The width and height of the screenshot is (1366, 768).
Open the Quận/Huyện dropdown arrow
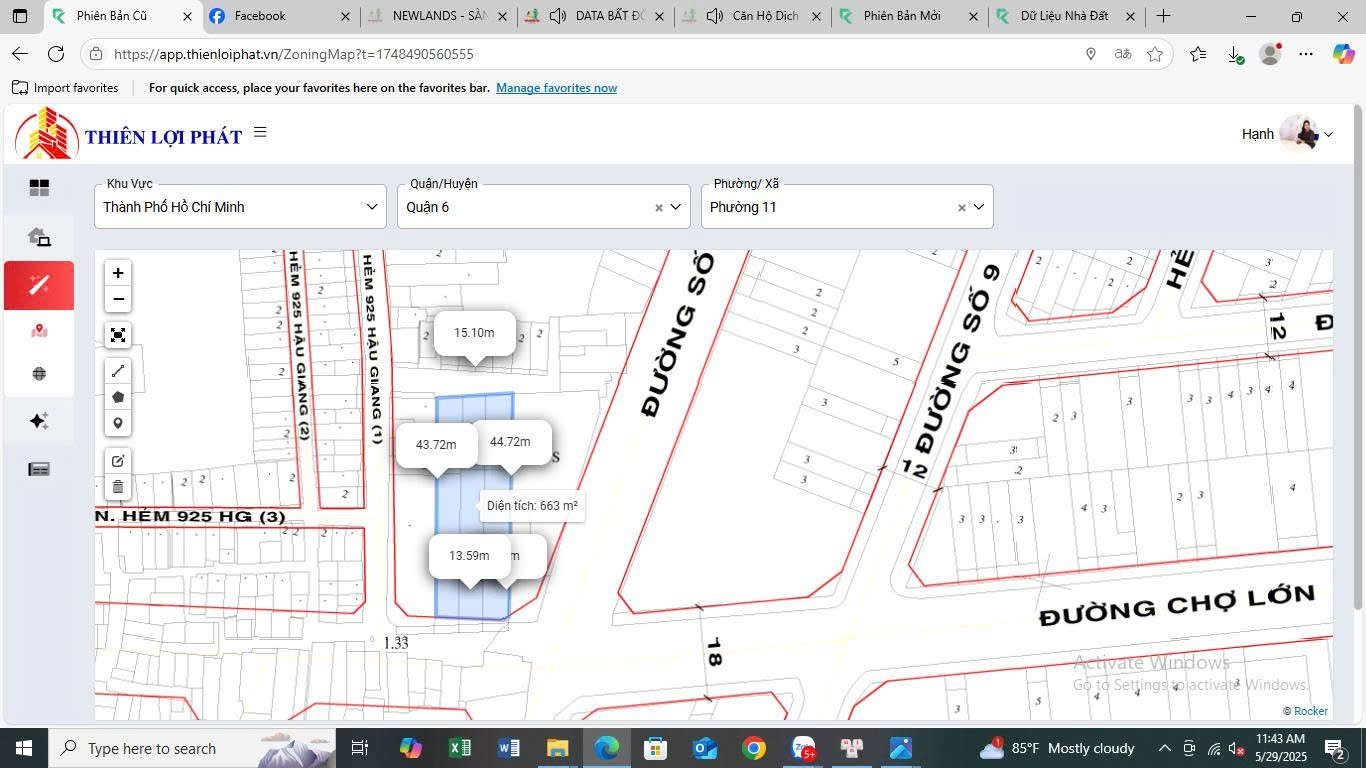[676, 207]
